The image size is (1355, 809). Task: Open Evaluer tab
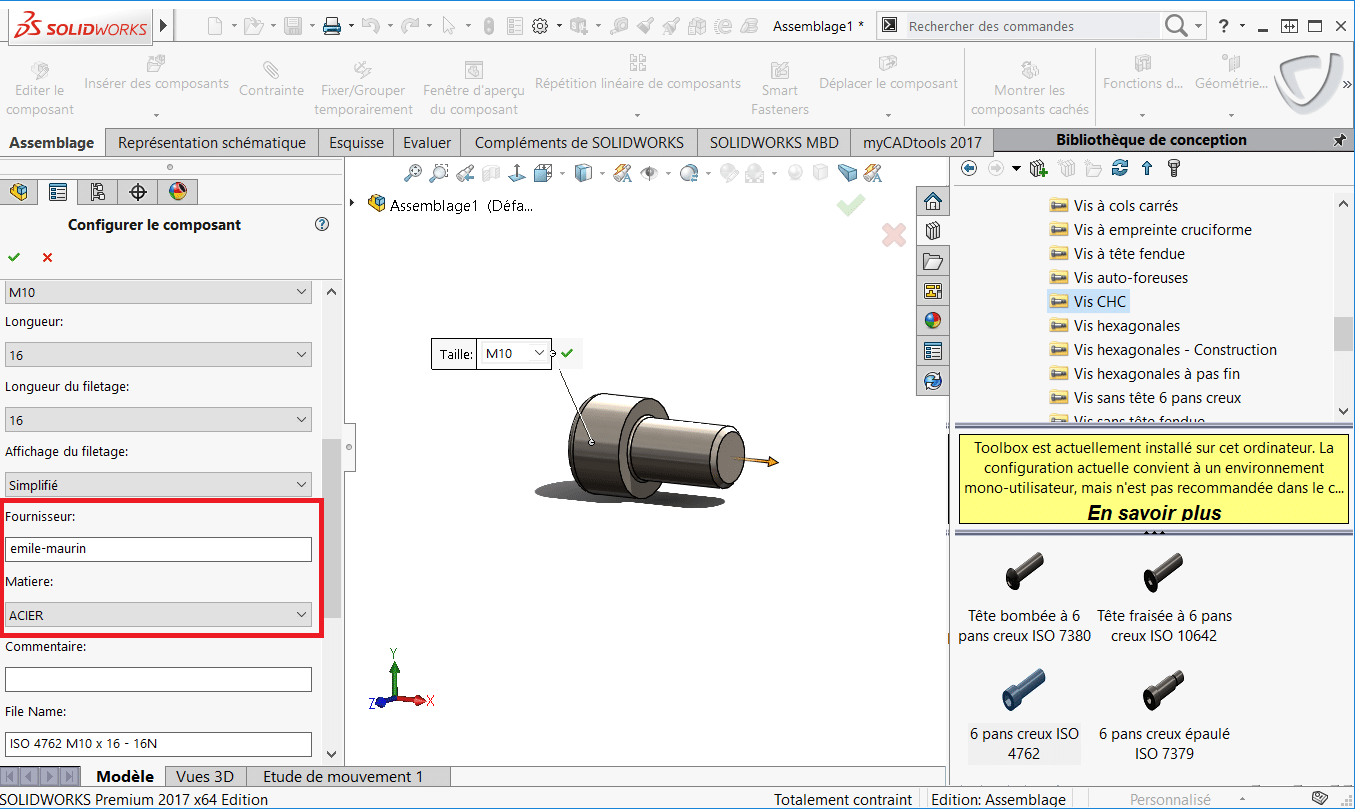coord(427,142)
